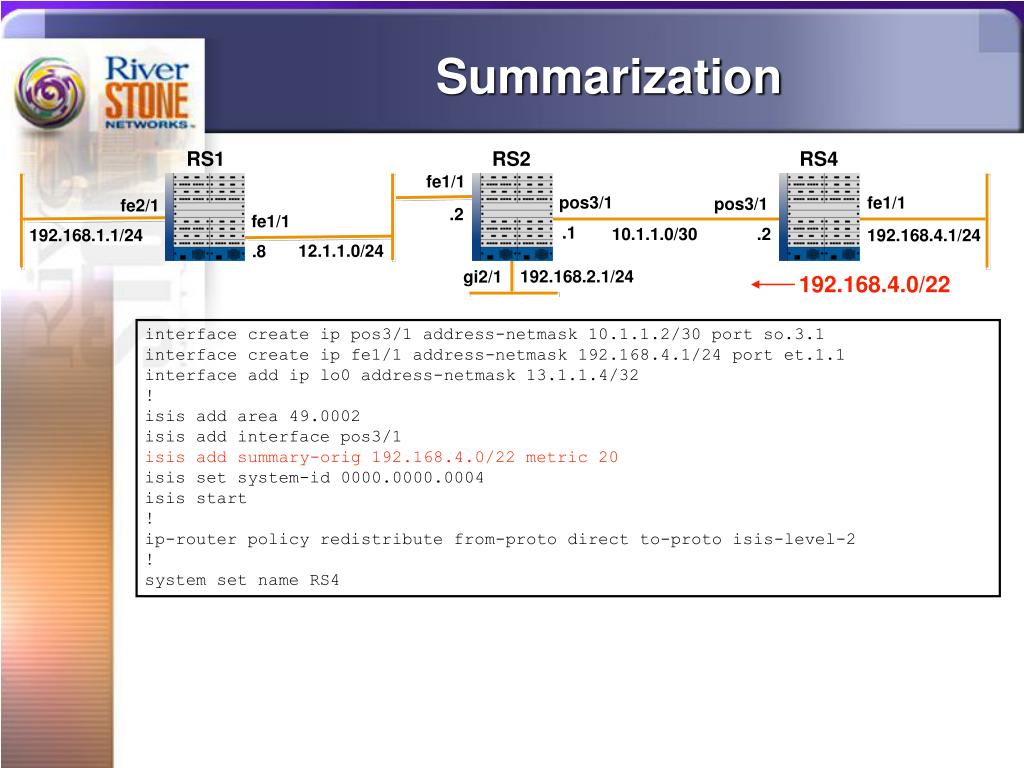Click the system set name RS4 line
The height and width of the screenshot is (768, 1024).
point(242,580)
